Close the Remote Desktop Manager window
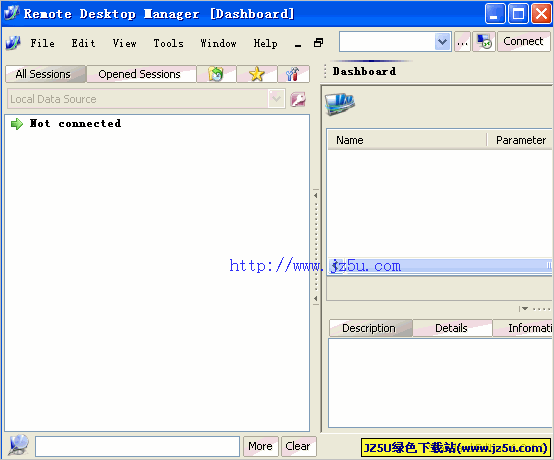 (541, 14)
